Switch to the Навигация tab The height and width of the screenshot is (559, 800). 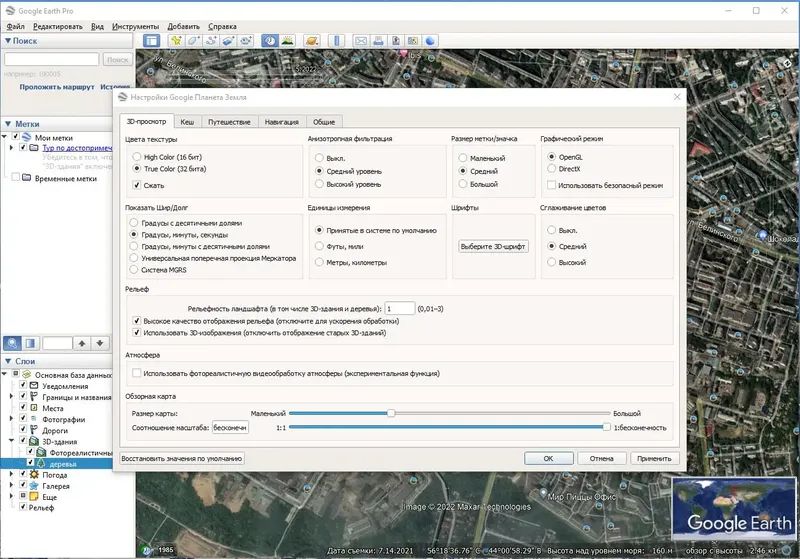[281, 121]
